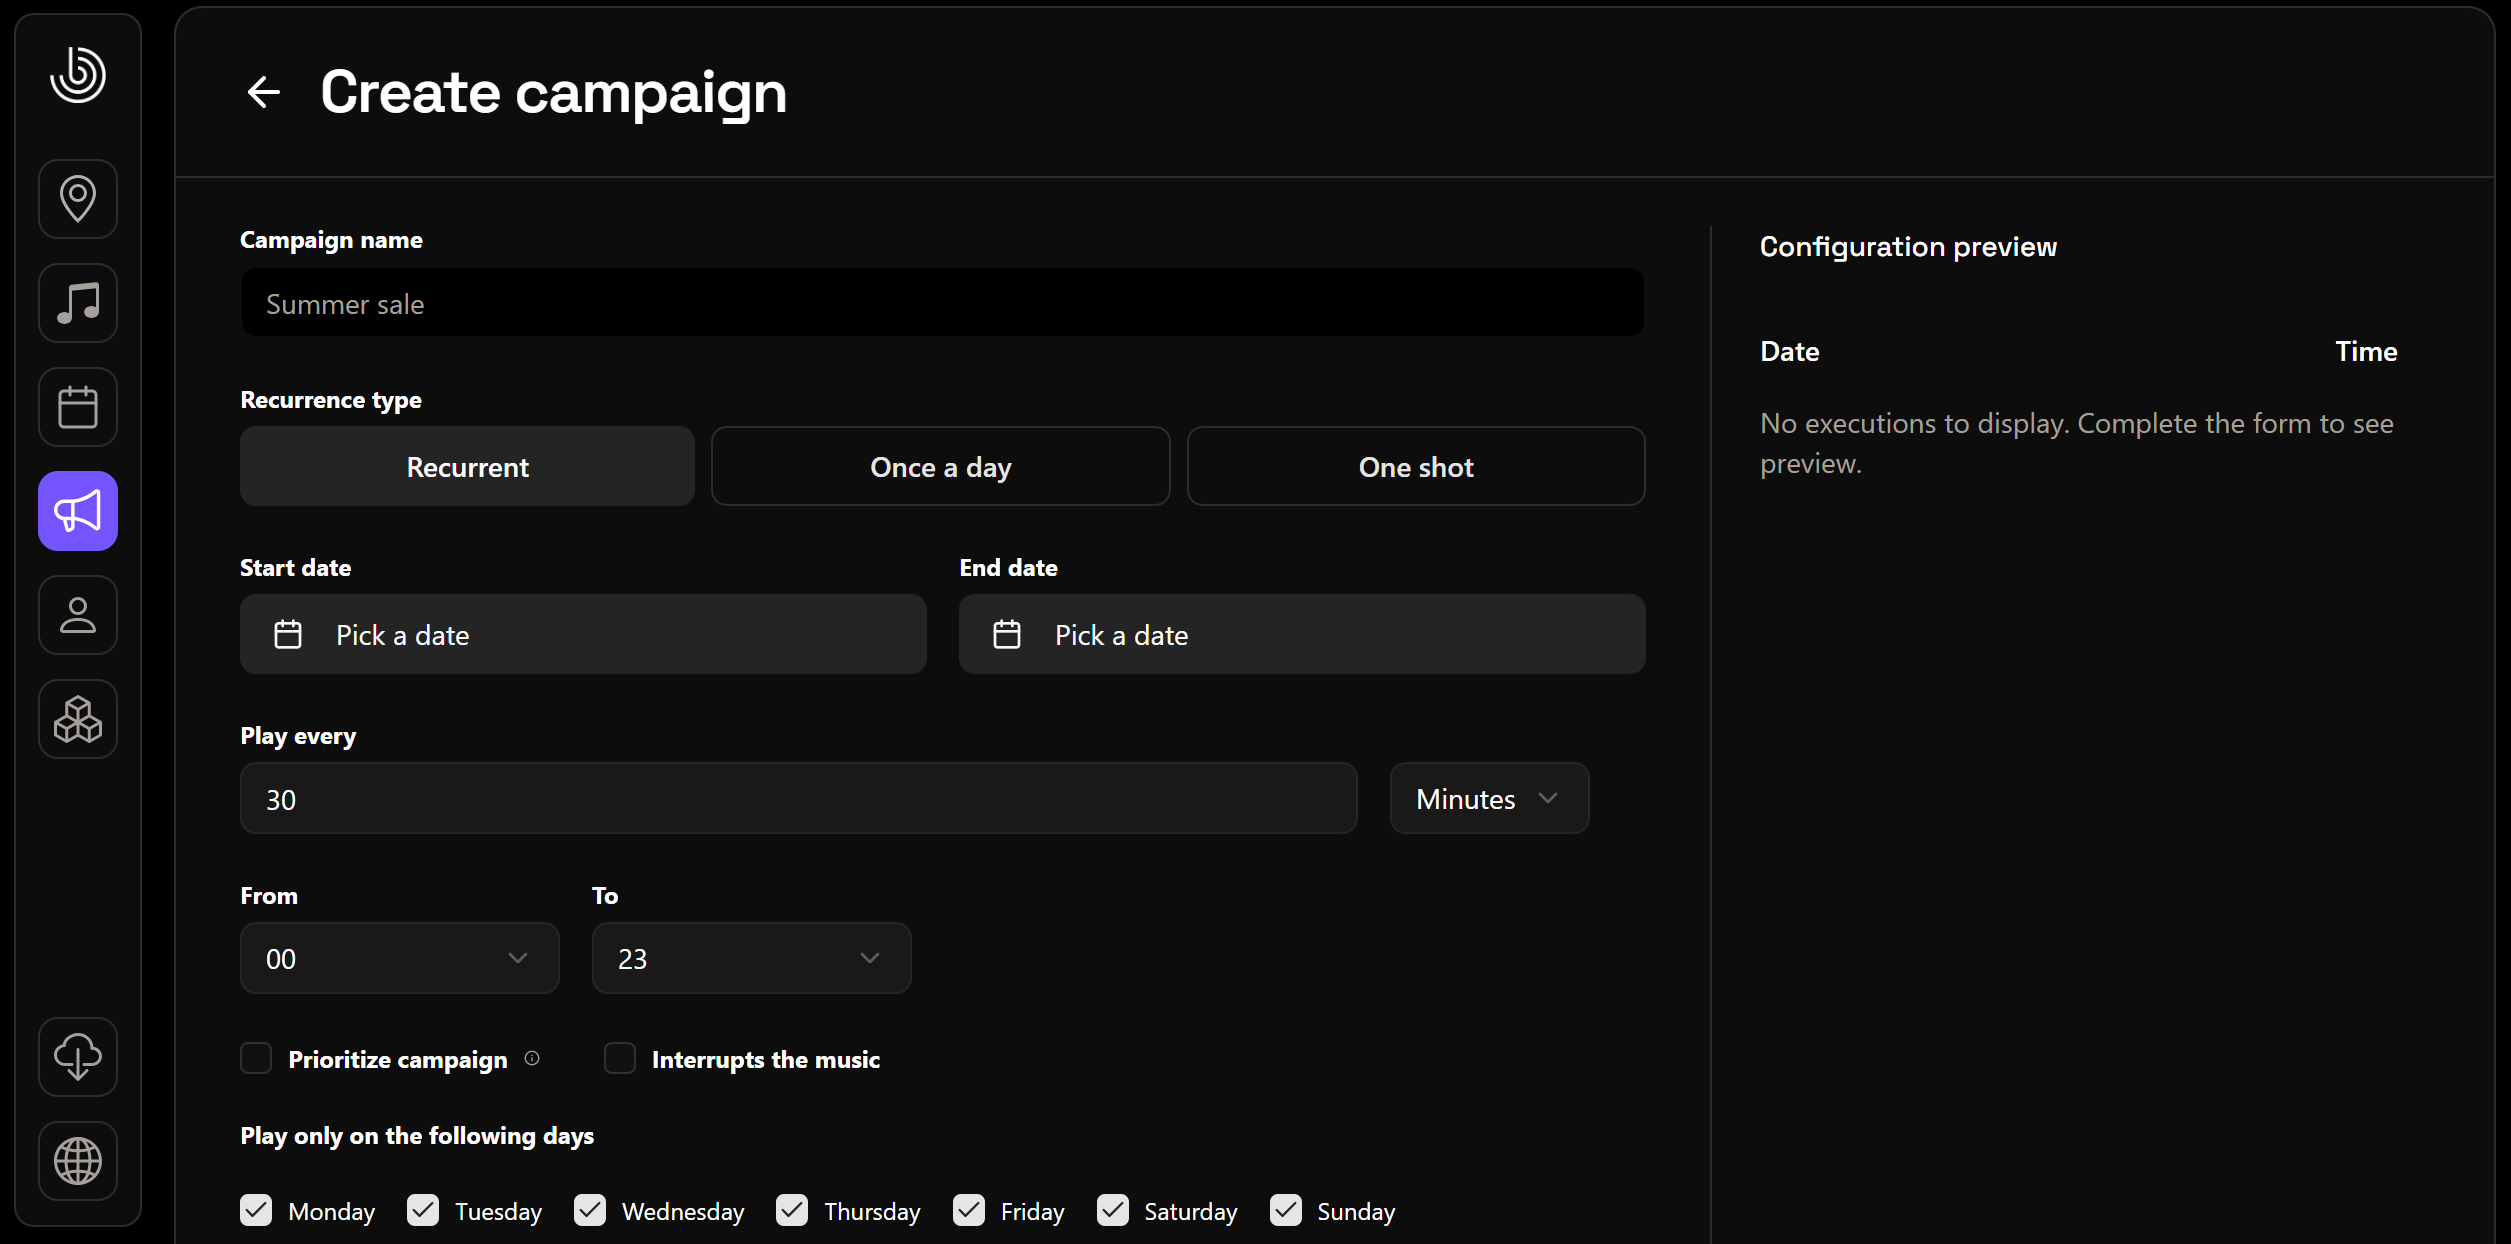
Task: Select the megaphone campaigns sidebar icon
Action: tap(78, 511)
